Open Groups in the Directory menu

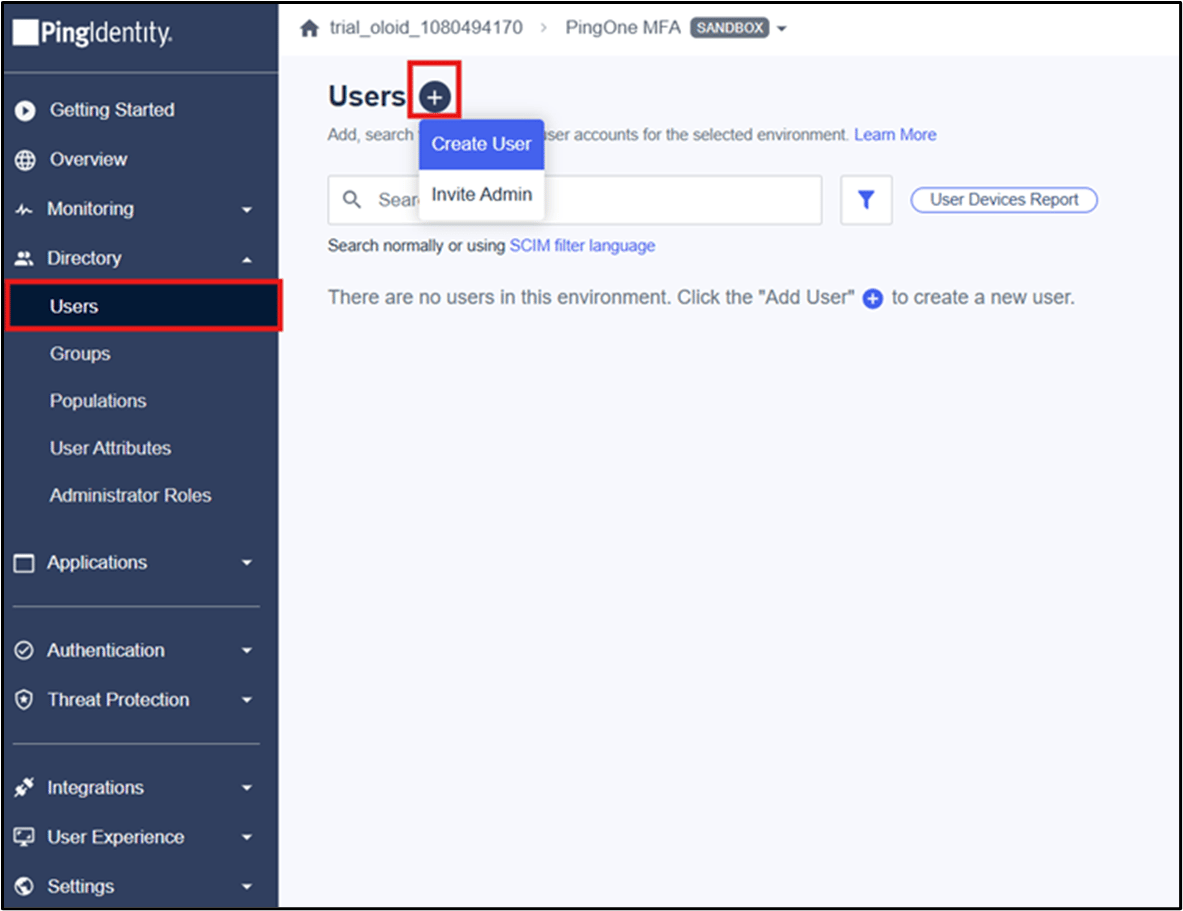80,354
